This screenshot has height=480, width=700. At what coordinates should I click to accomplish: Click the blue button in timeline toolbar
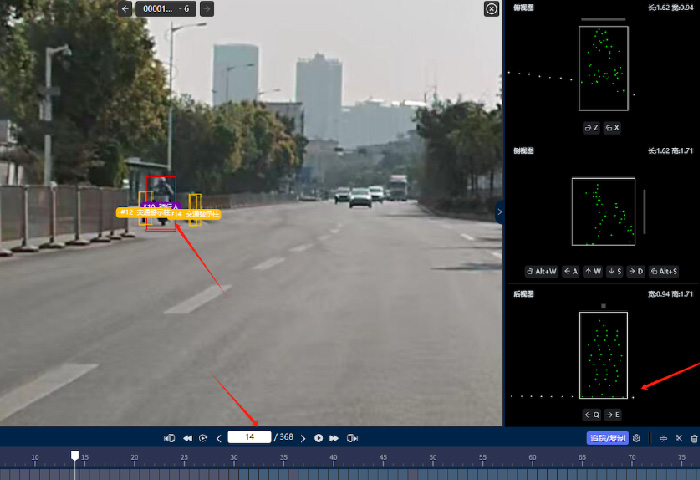607,438
